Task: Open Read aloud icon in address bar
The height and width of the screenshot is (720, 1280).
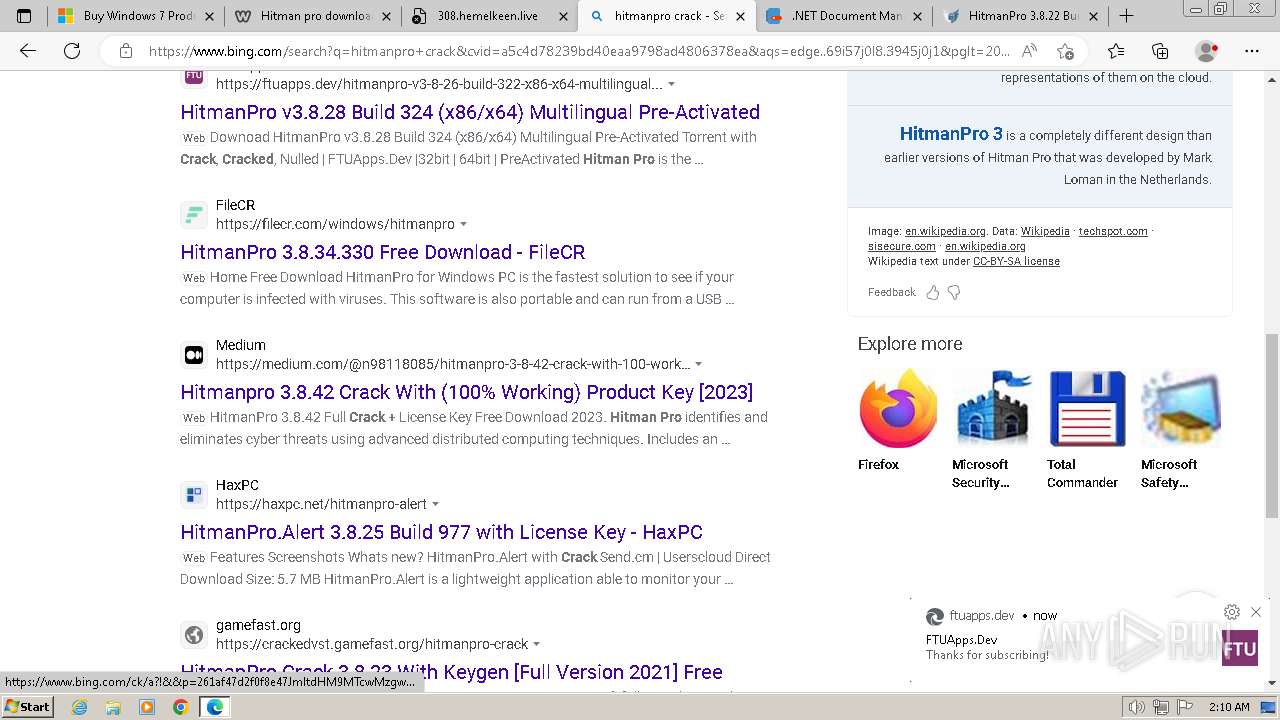Action: pos(1029,51)
